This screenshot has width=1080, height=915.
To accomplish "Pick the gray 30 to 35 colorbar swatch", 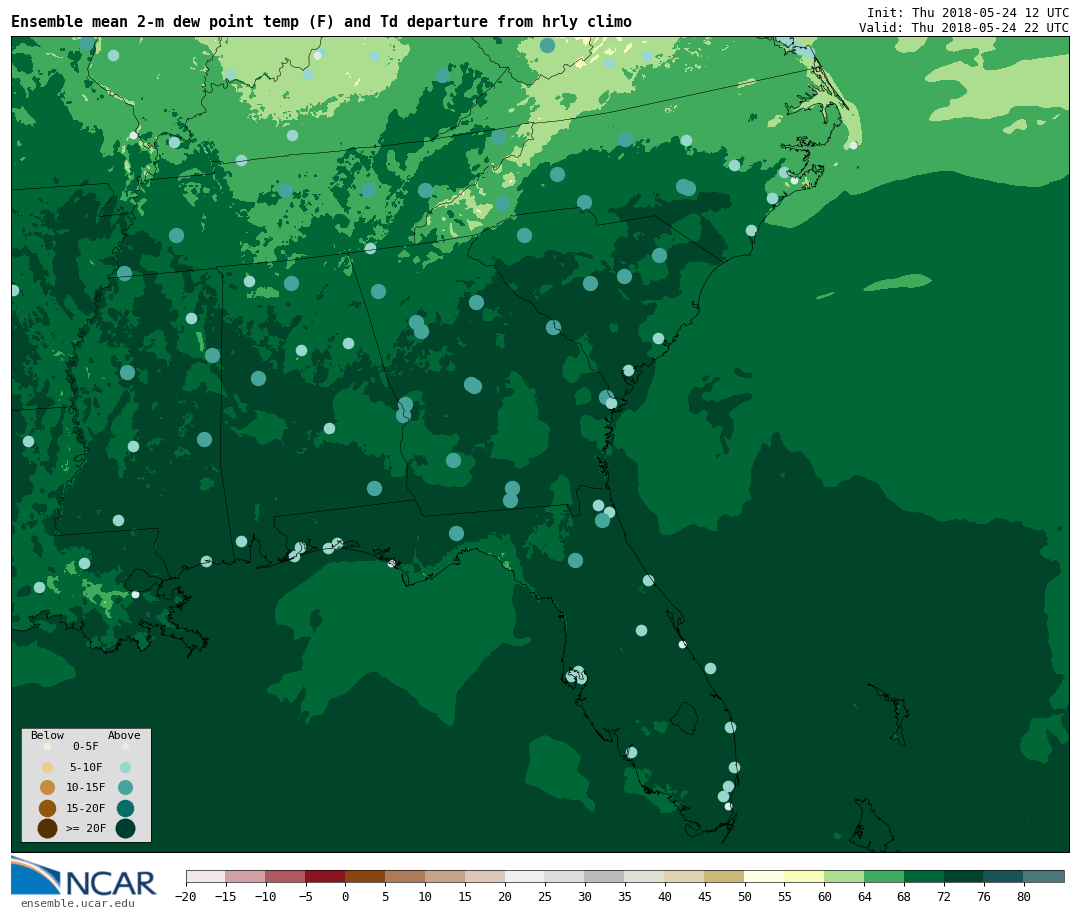I will [x=605, y=876].
